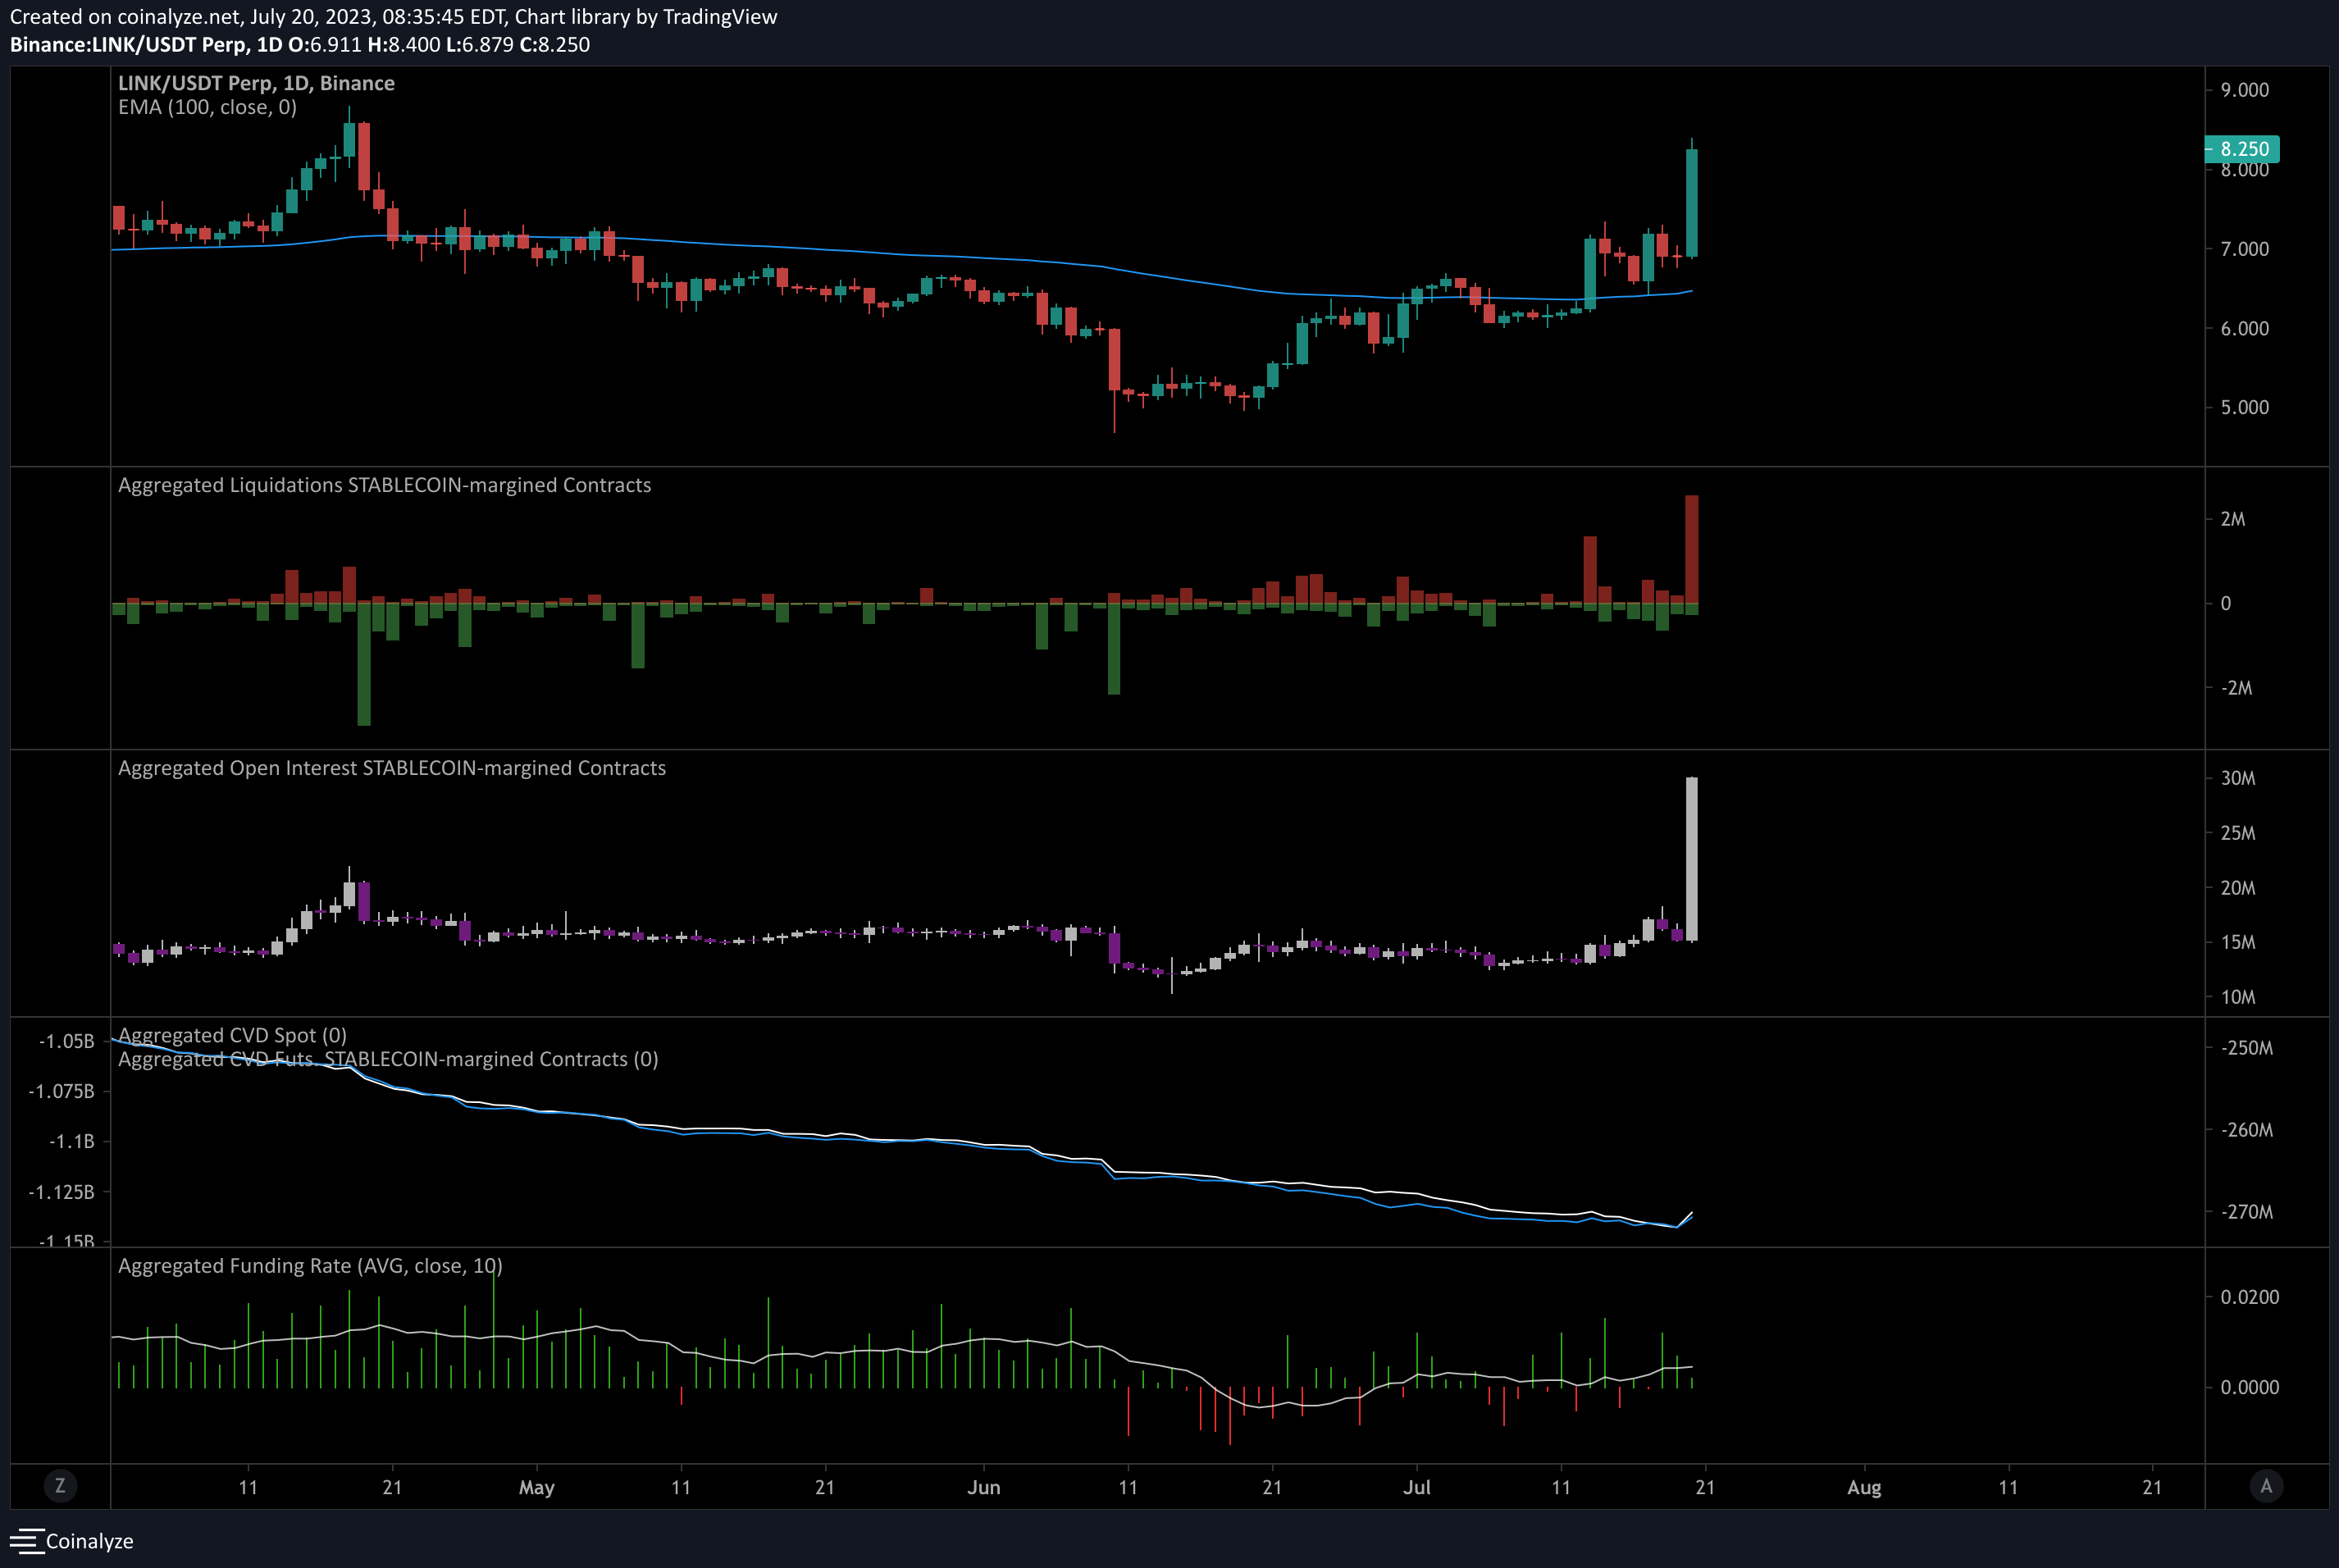Click the 8.250 price label on the scale
Screen dimensions: 2339x1568
2243,148
